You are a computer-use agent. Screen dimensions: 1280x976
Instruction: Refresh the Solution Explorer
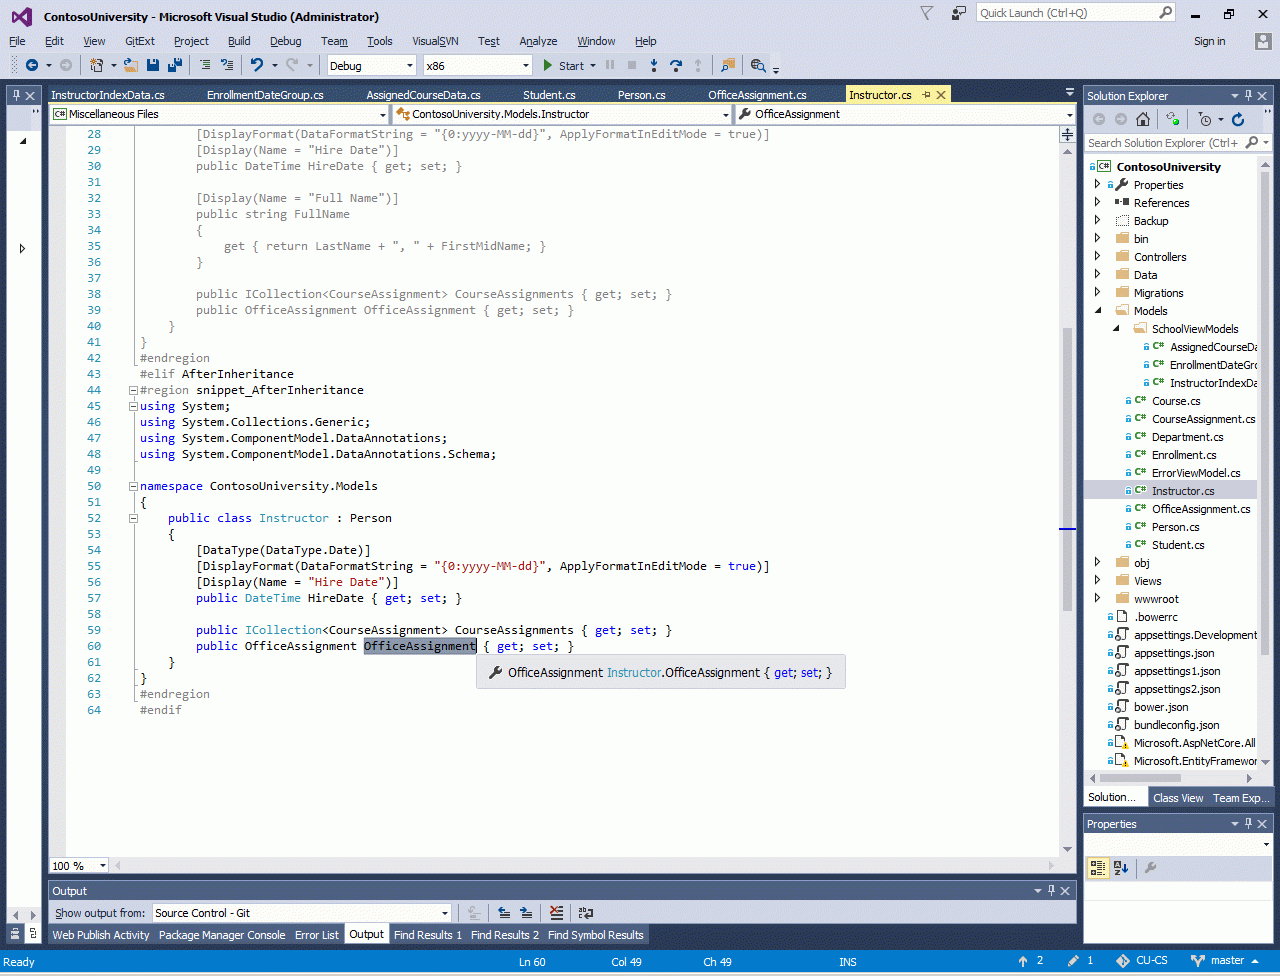tap(1238, 119)
